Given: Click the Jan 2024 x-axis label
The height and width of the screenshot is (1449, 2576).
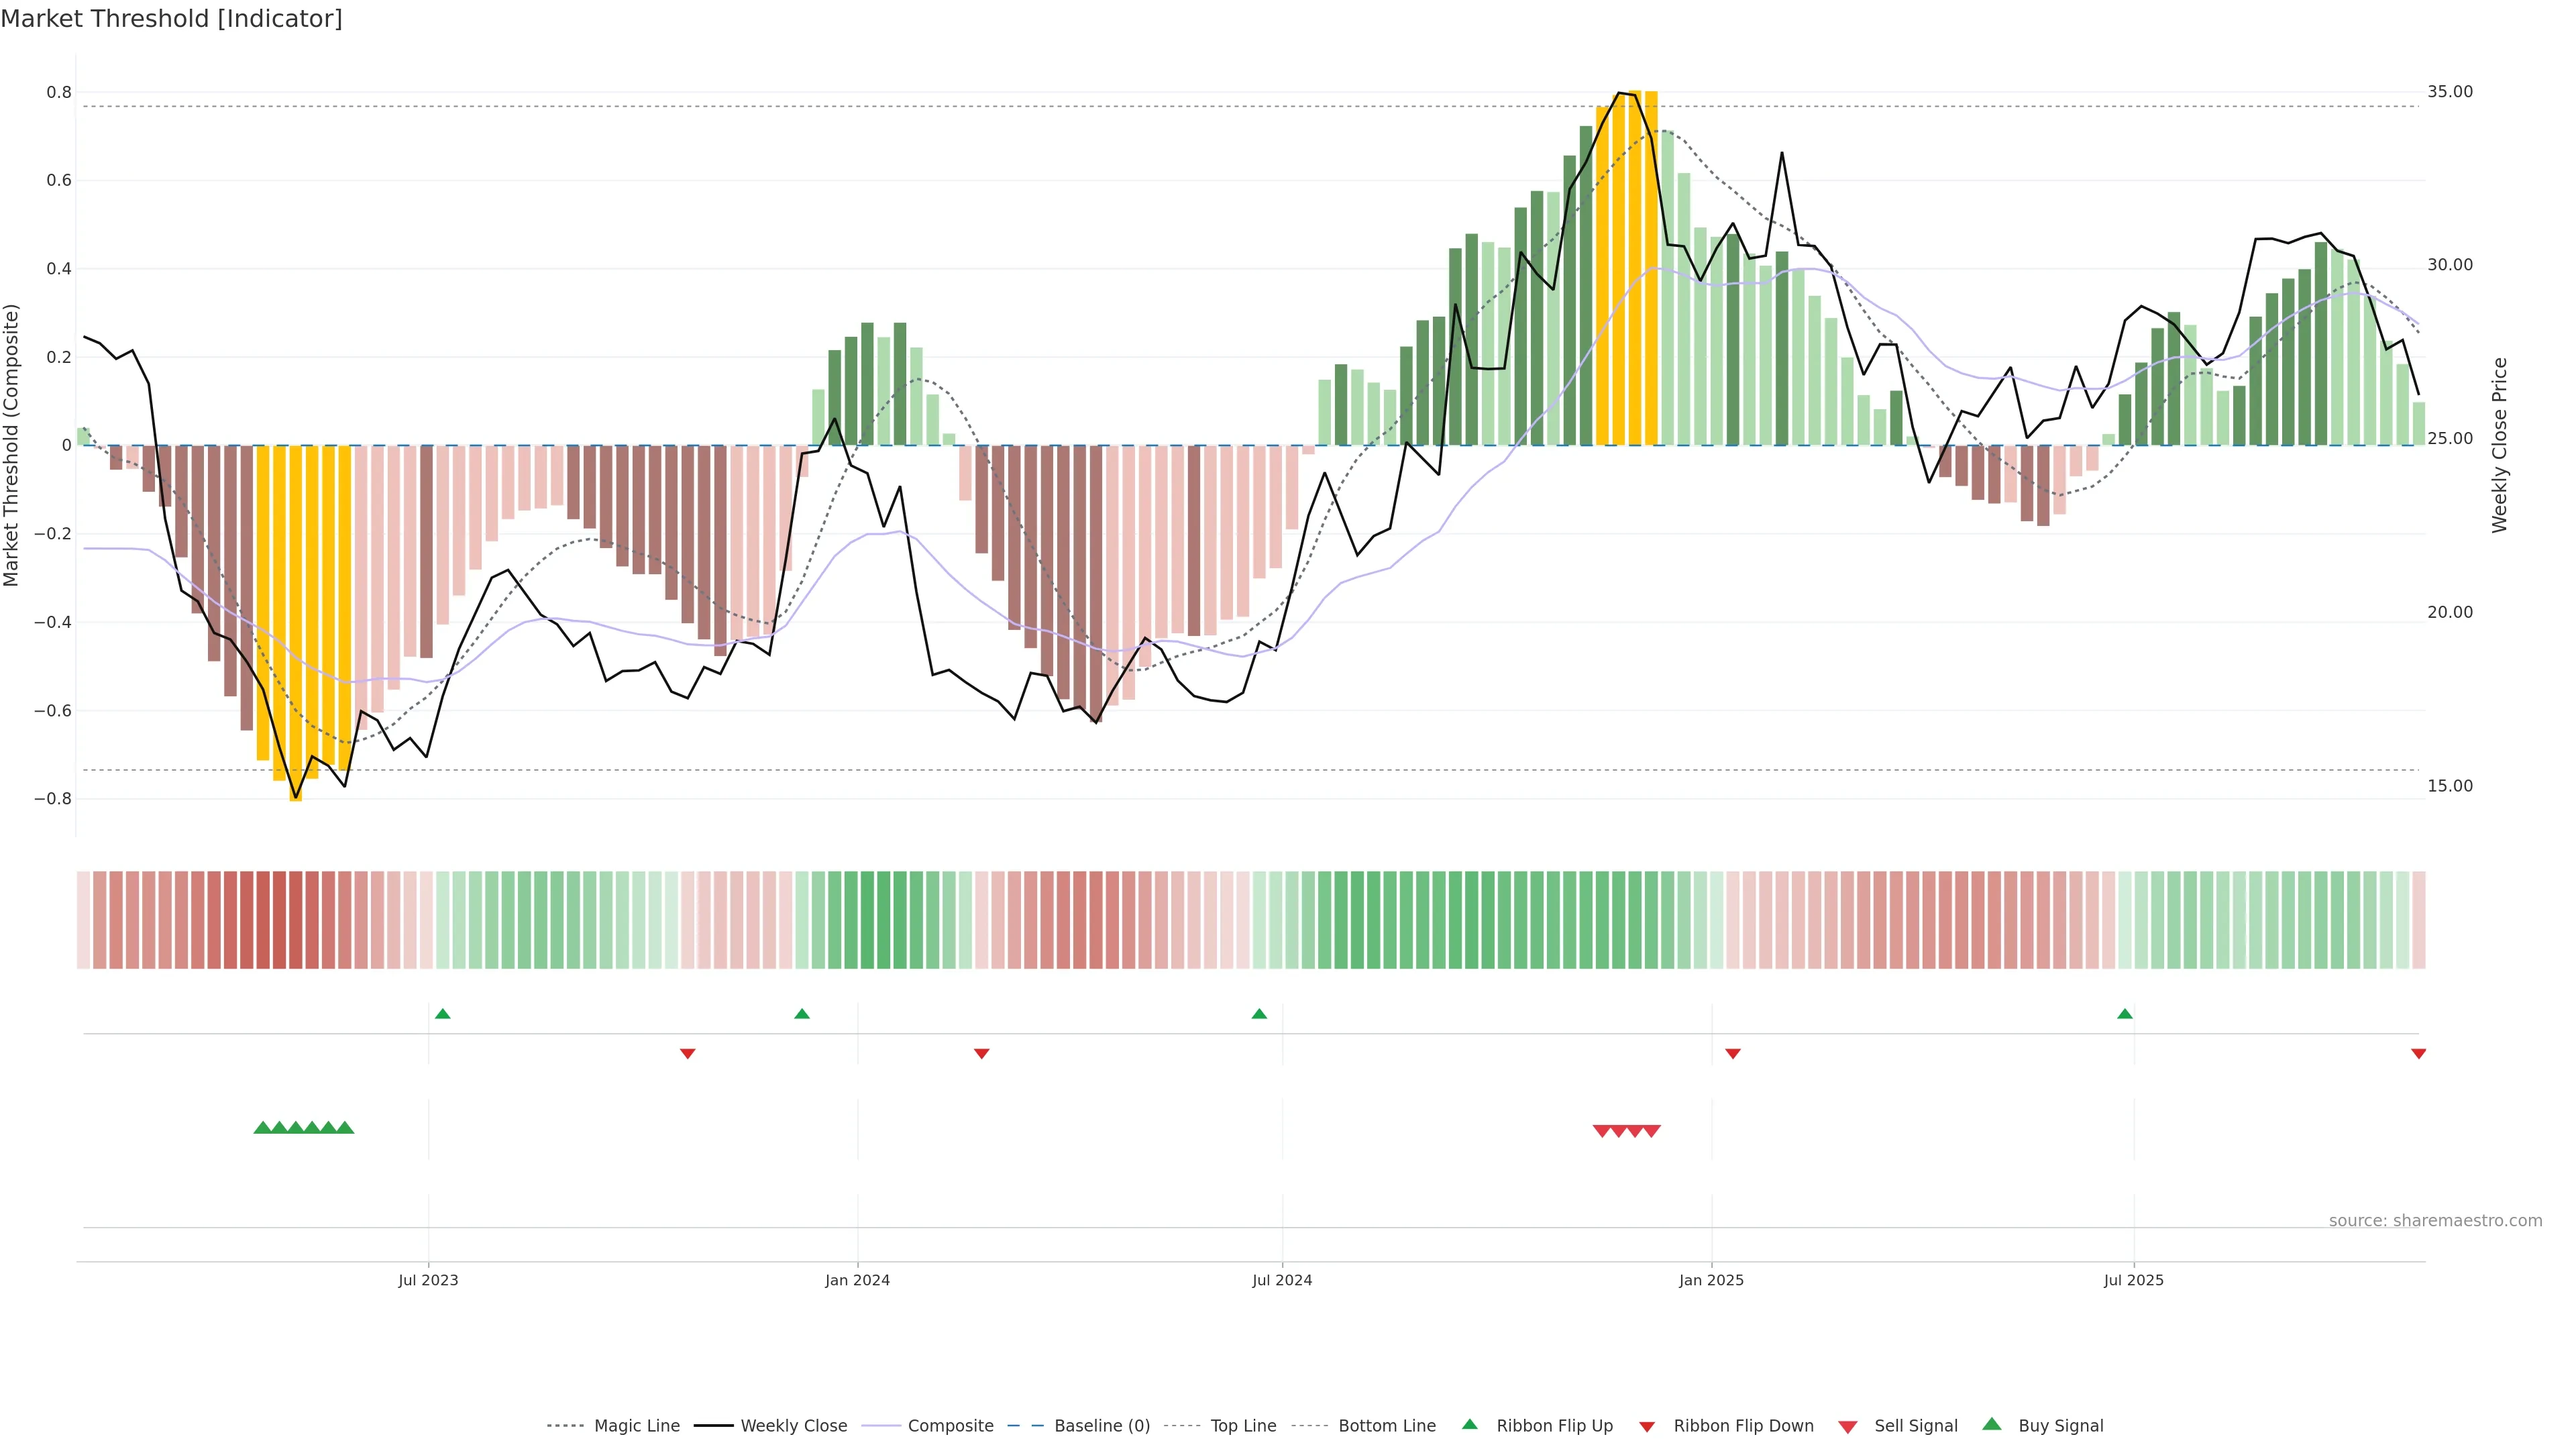Looking at the screenshot, I should click(x=857, y=1280).
